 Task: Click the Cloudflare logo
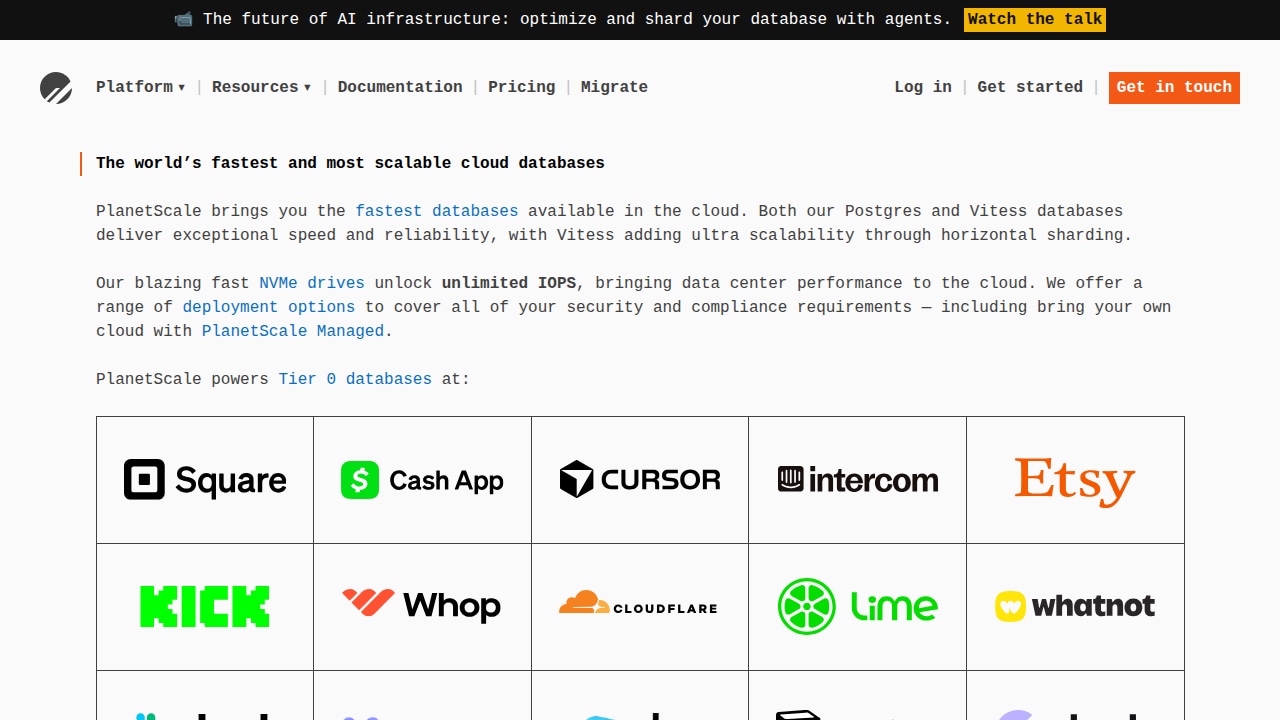point(638,603)
